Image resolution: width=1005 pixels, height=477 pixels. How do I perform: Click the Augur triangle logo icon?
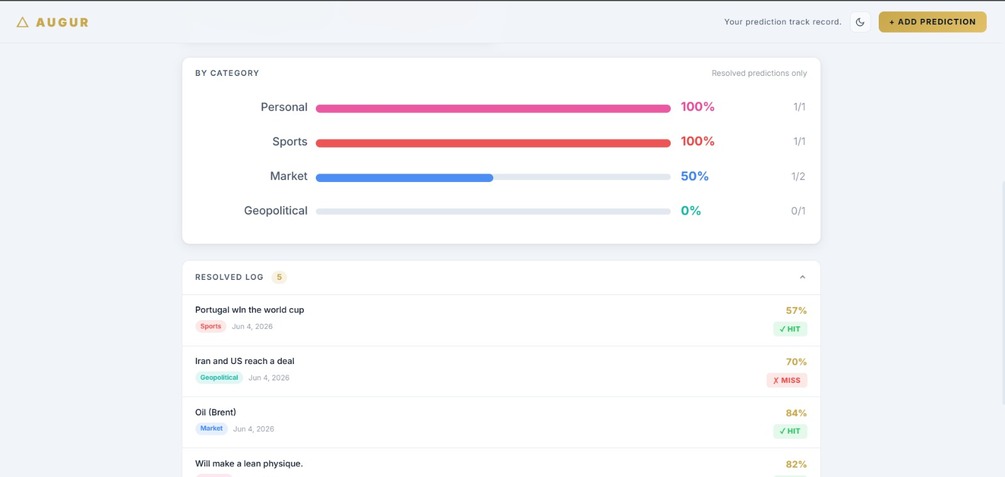pyautogui.click(x=22, y=22)
